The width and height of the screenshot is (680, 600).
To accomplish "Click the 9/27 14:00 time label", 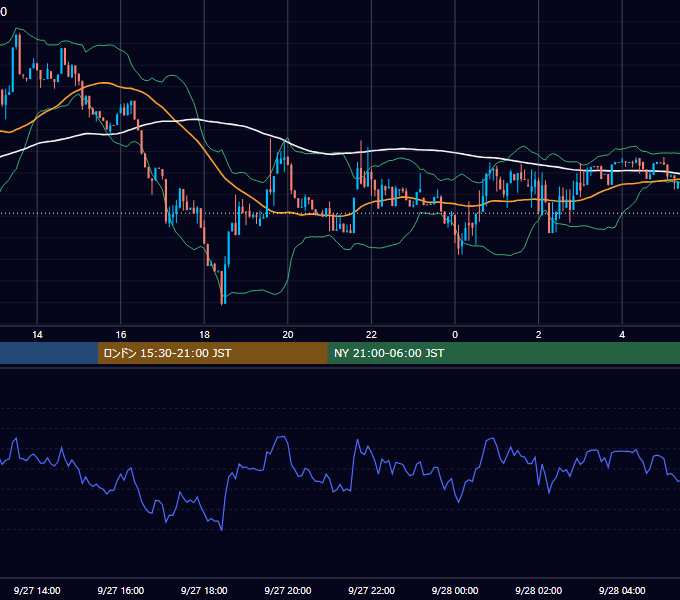I will point(37,590).
